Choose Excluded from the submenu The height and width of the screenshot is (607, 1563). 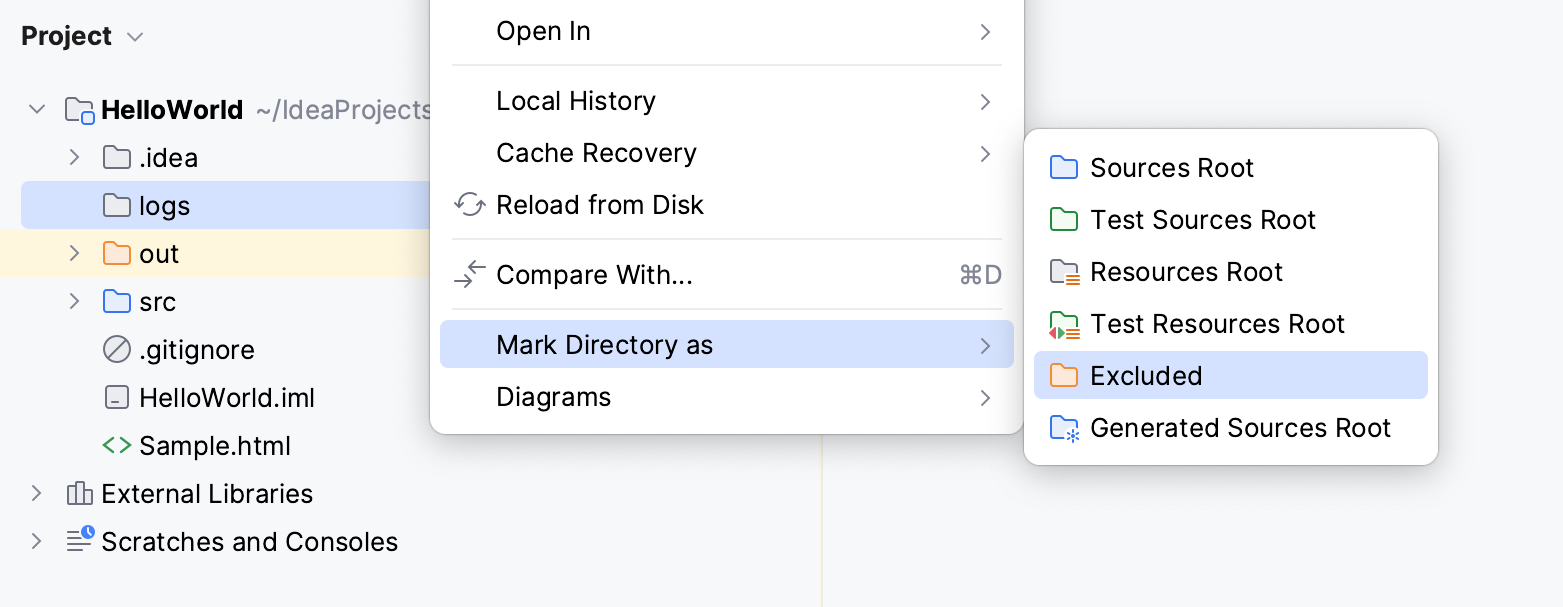coord(1147,375)
